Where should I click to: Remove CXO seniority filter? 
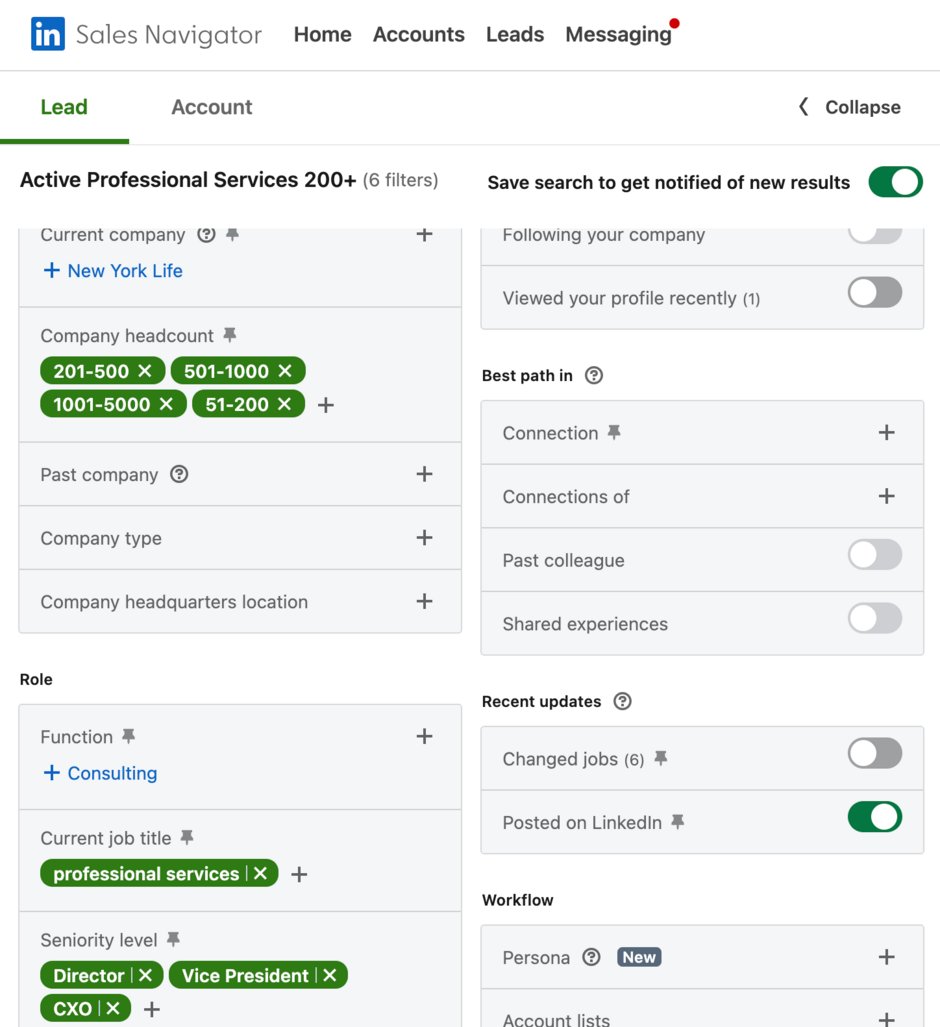click(113, 1009)
